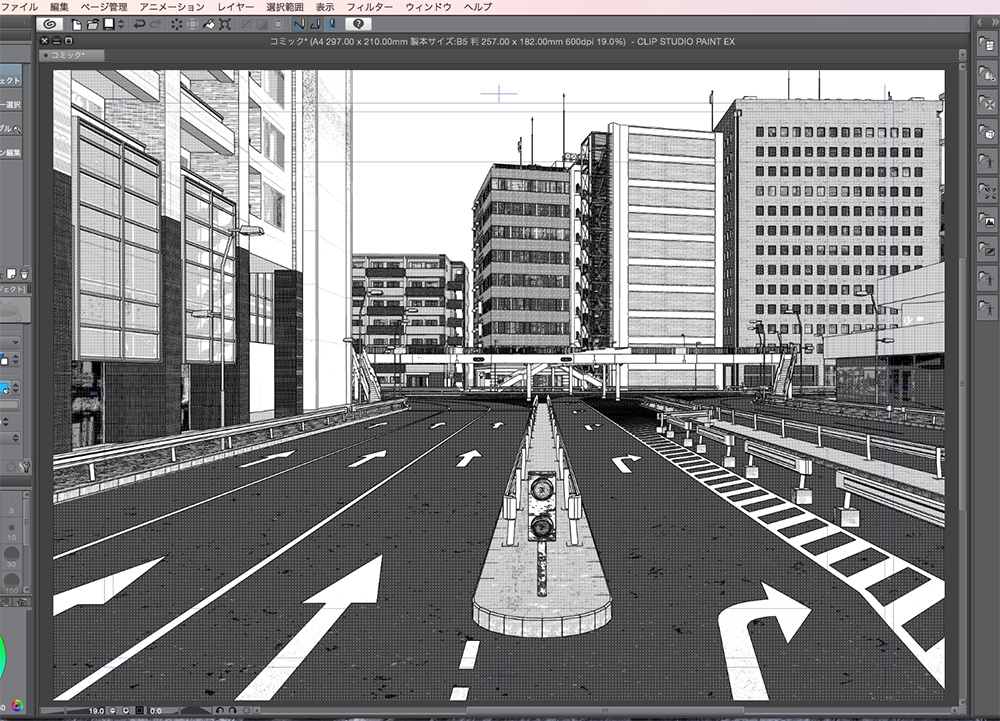Enable the snap to ruler toggle
Viewport: 1000px width, 721px height.
300,24
